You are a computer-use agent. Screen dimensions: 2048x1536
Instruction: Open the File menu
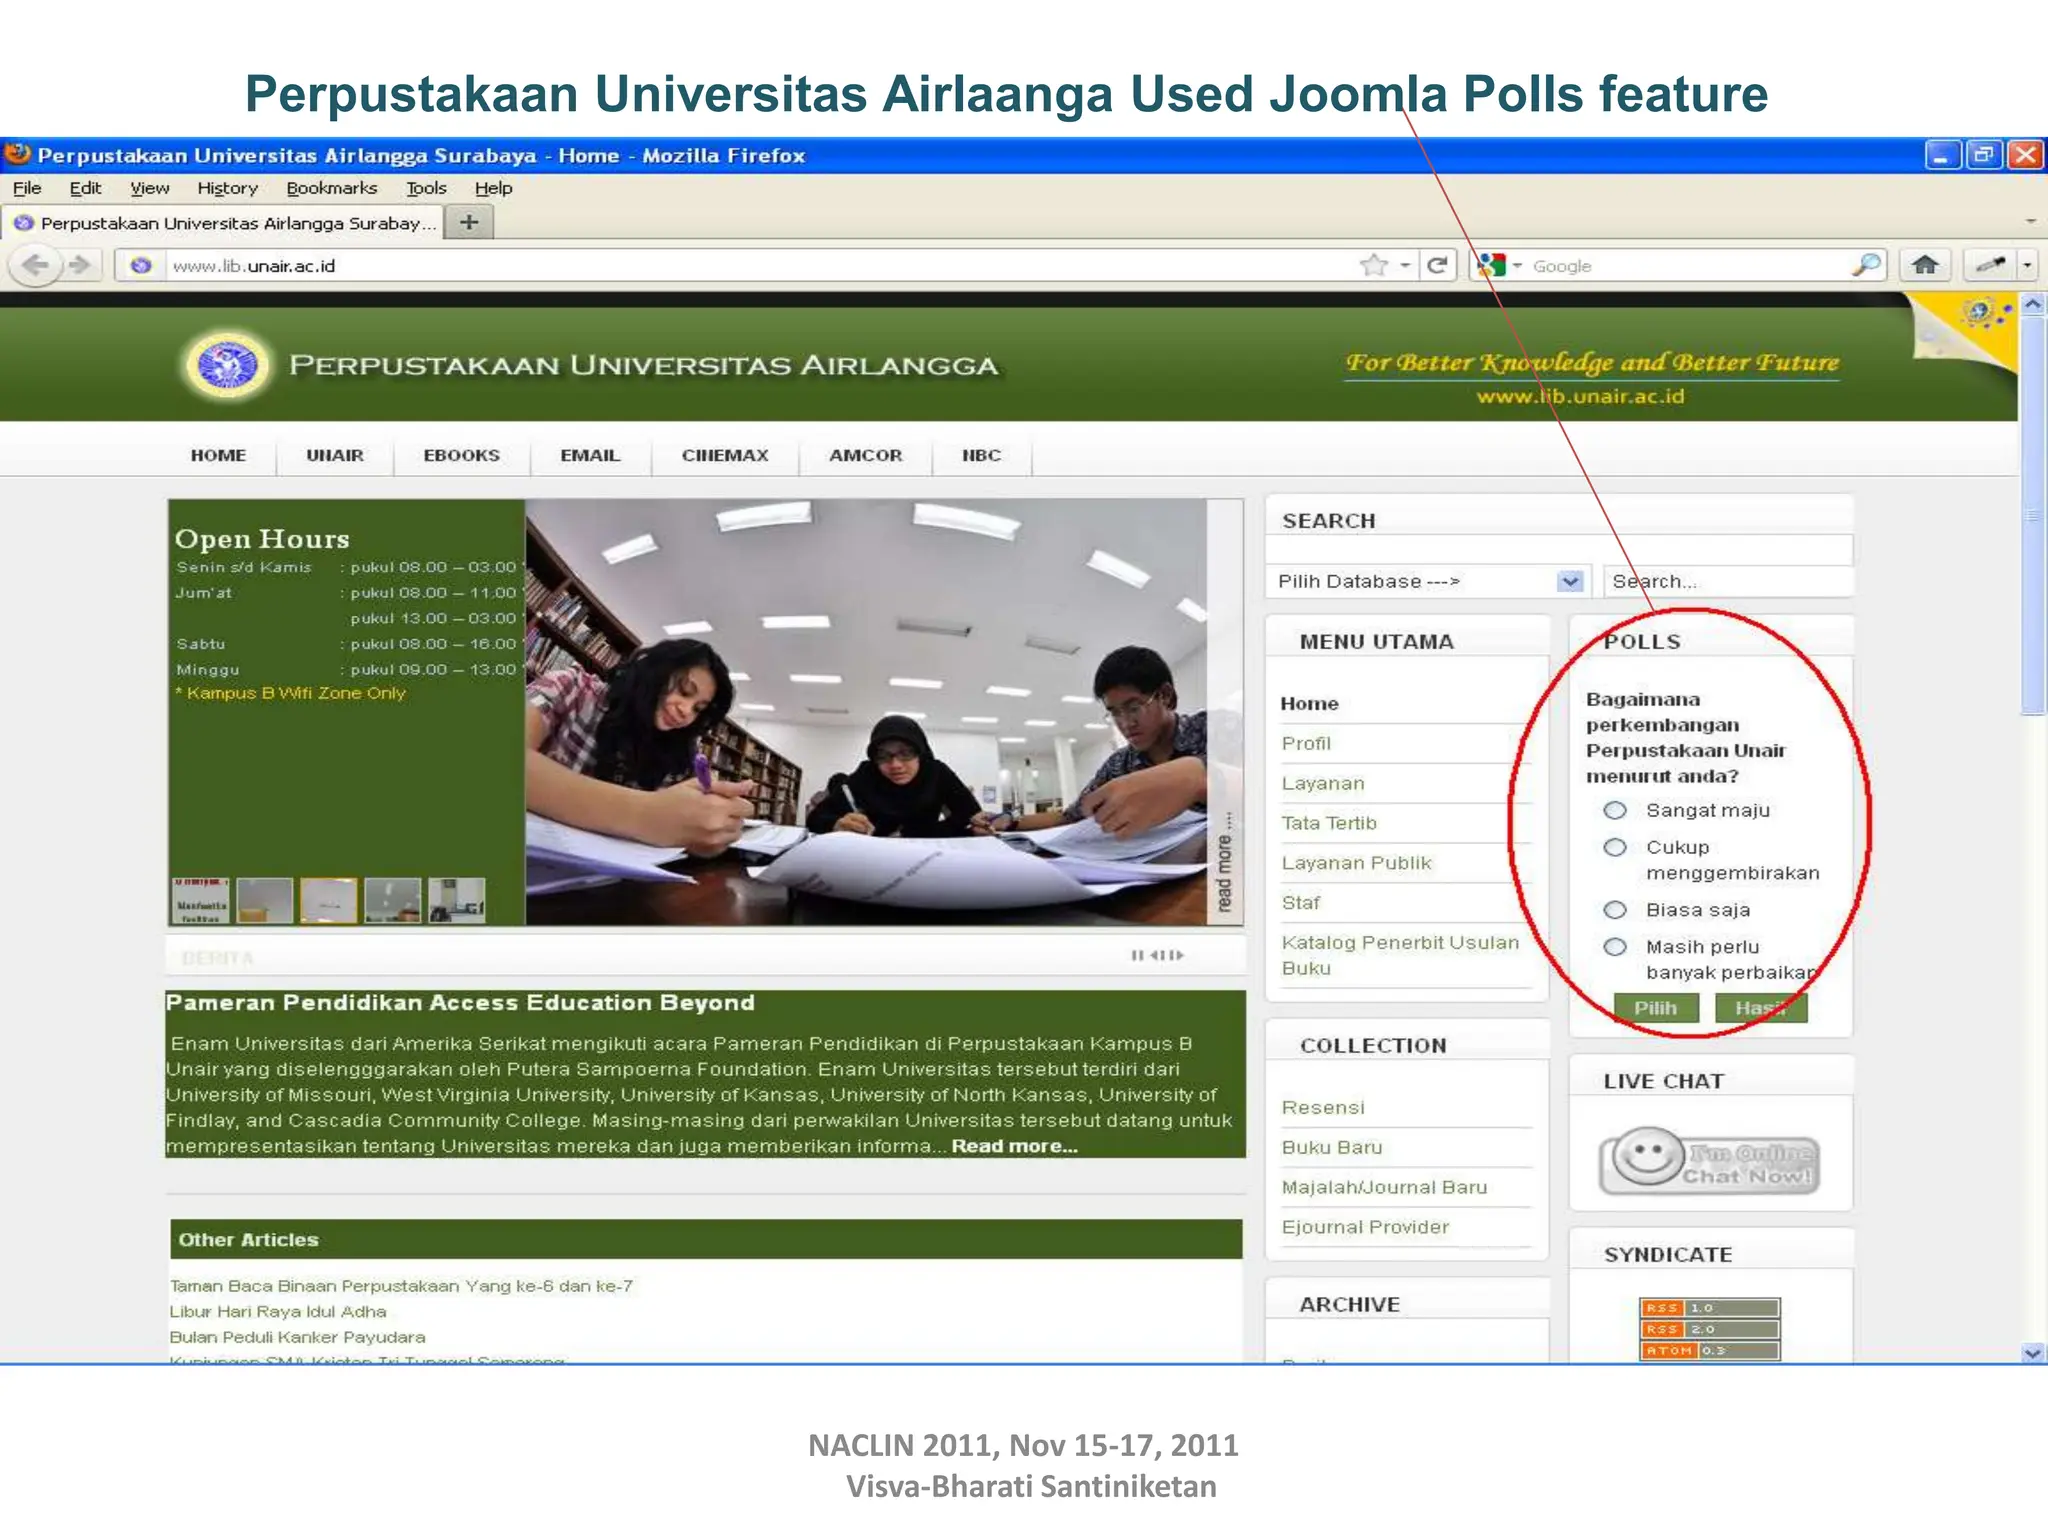click(x=27, y=188)
